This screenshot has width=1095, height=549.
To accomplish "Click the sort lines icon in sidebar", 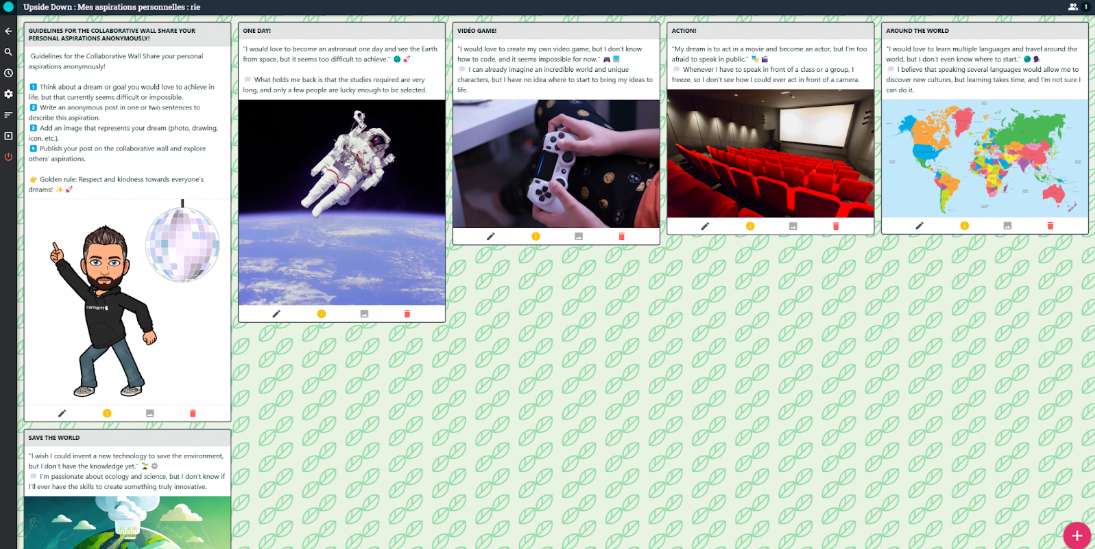I will coord(8,115).
